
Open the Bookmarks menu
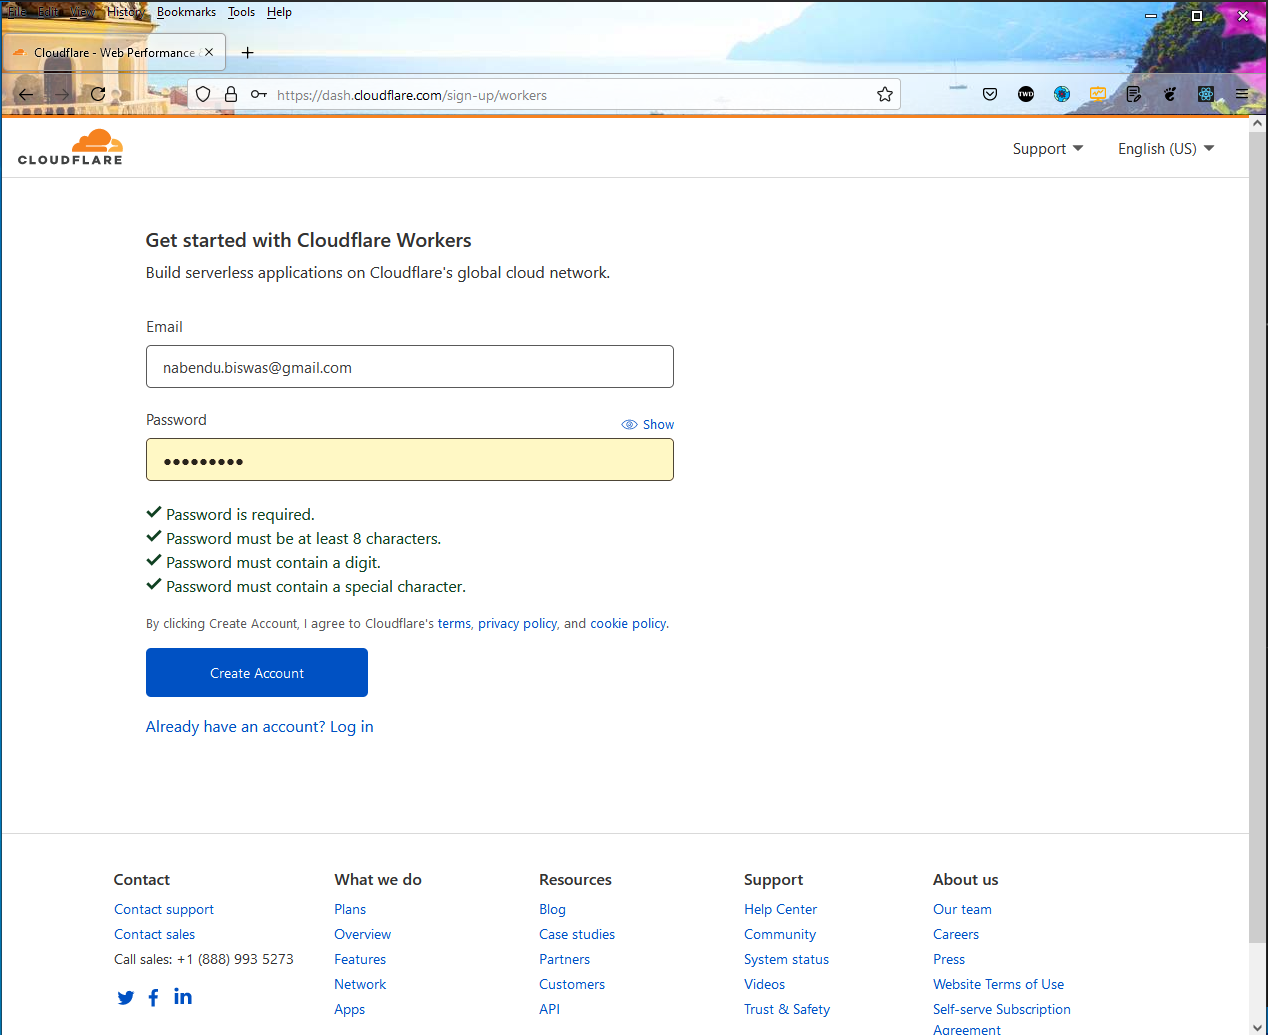pyautogui.click(x=186, y=12)
